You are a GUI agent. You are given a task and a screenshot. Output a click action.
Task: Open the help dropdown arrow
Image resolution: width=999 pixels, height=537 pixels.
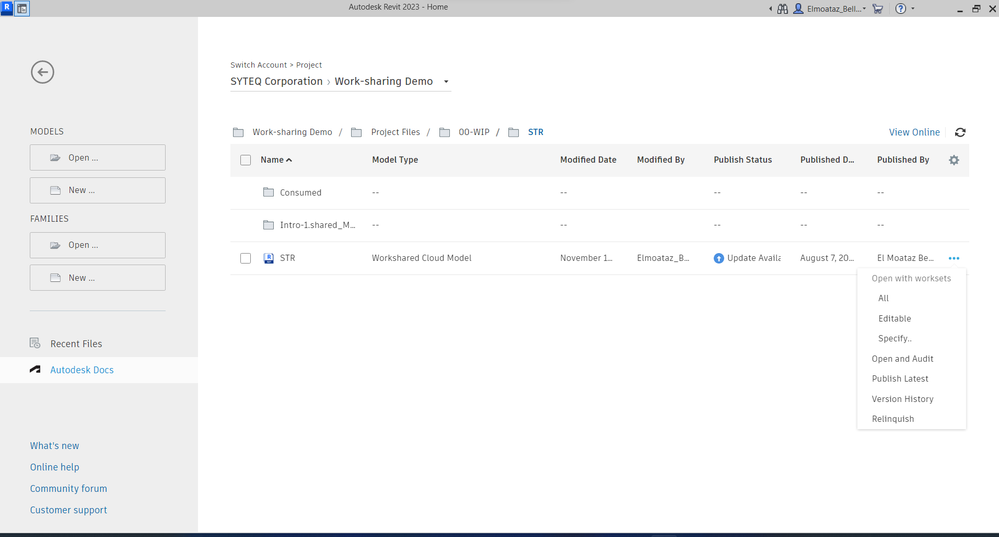pyautogui.click(x=913, y=9)
